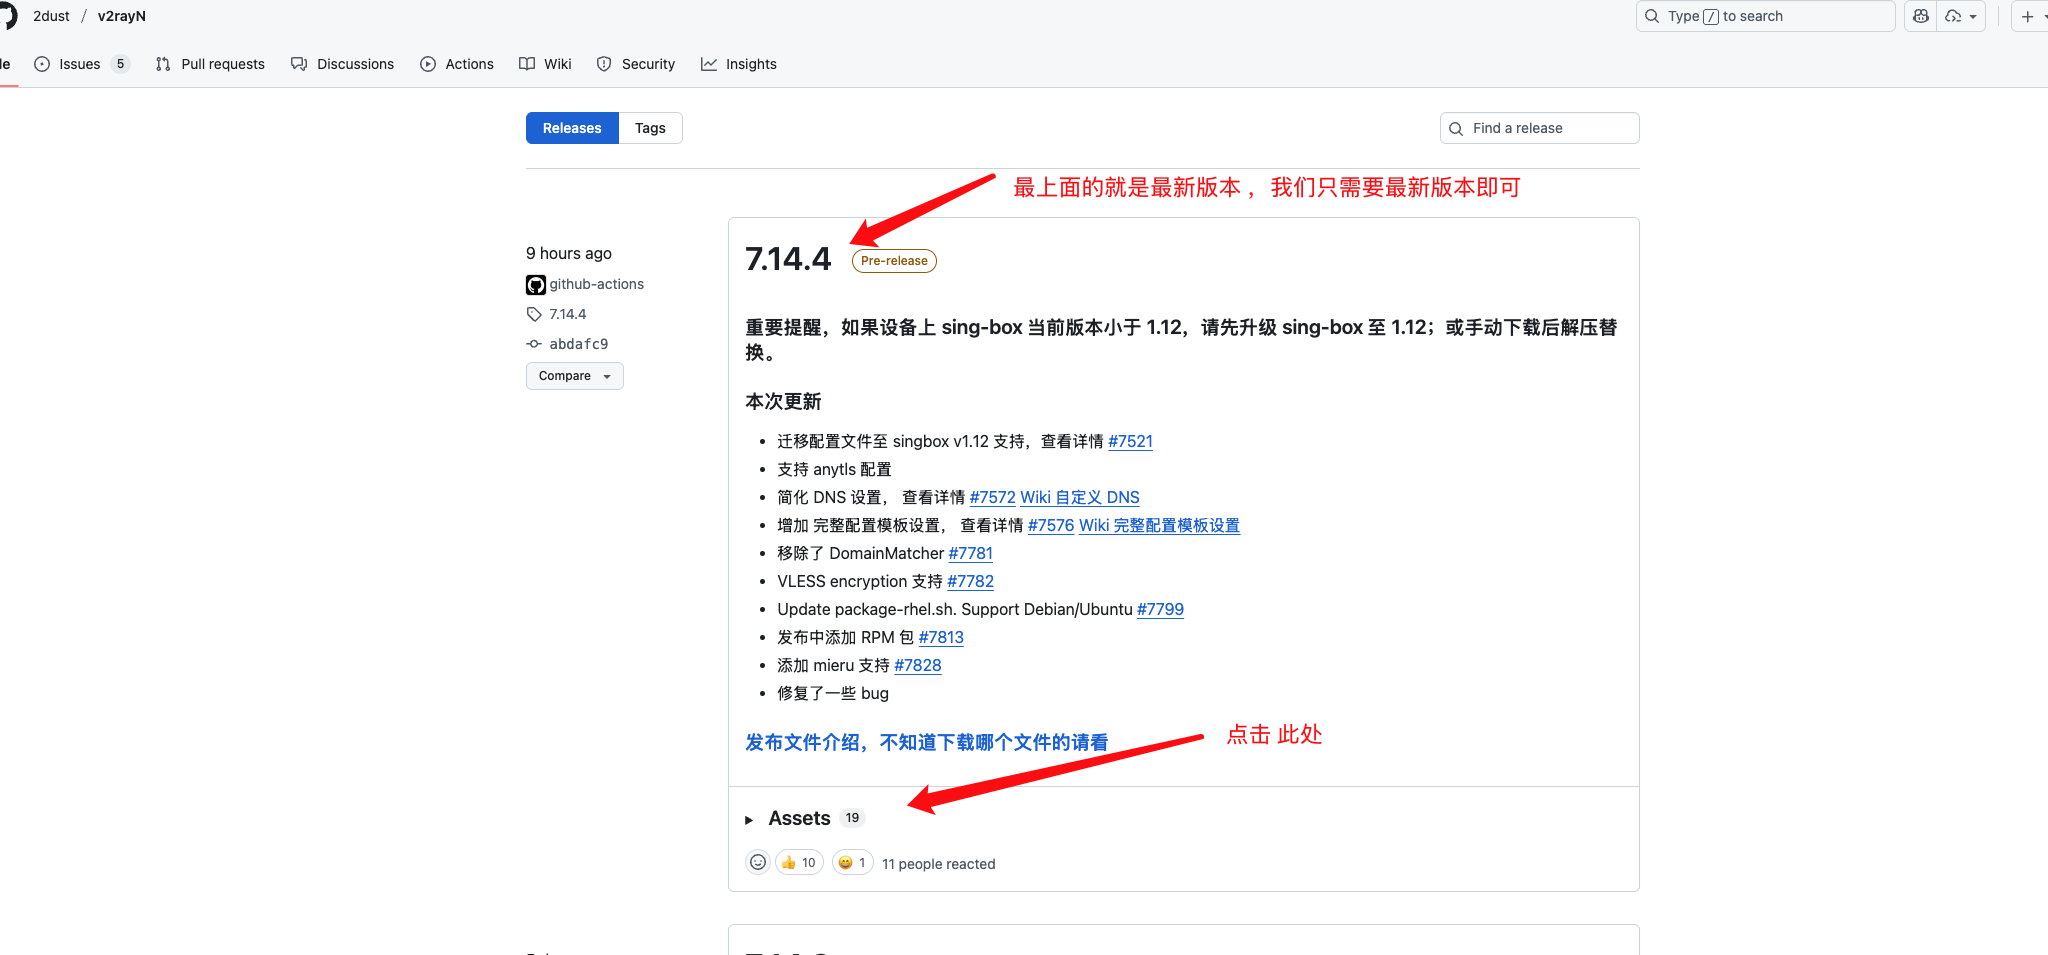Open the Compare dropdown
Screen dimensions: 2048x955
click(574, 376)
